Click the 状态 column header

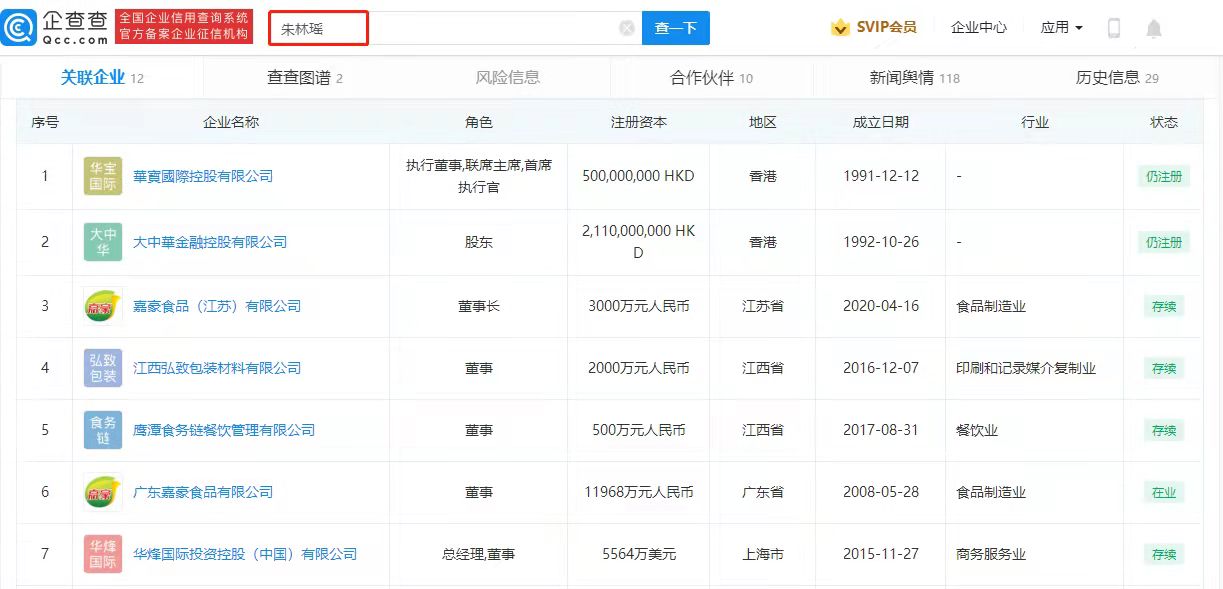[1164, 122]
